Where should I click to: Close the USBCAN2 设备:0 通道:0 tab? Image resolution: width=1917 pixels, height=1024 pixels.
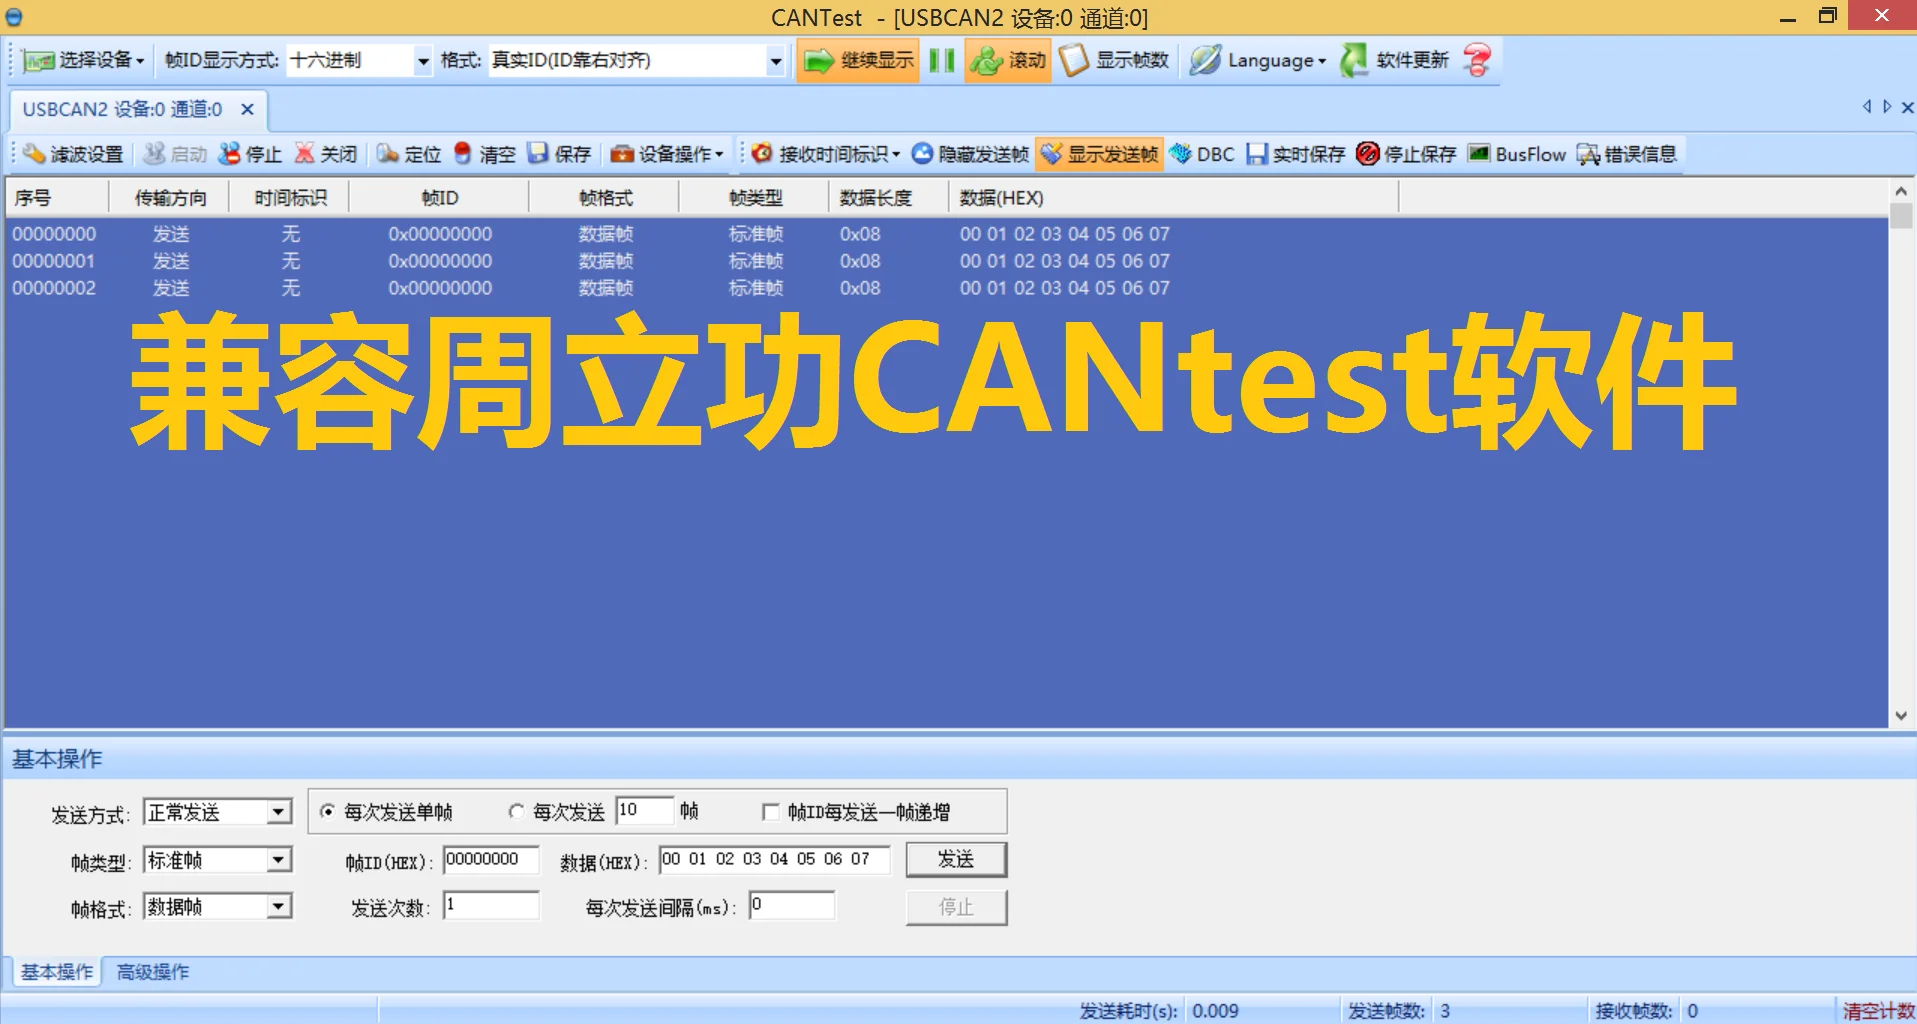click(x=247, y=109)
